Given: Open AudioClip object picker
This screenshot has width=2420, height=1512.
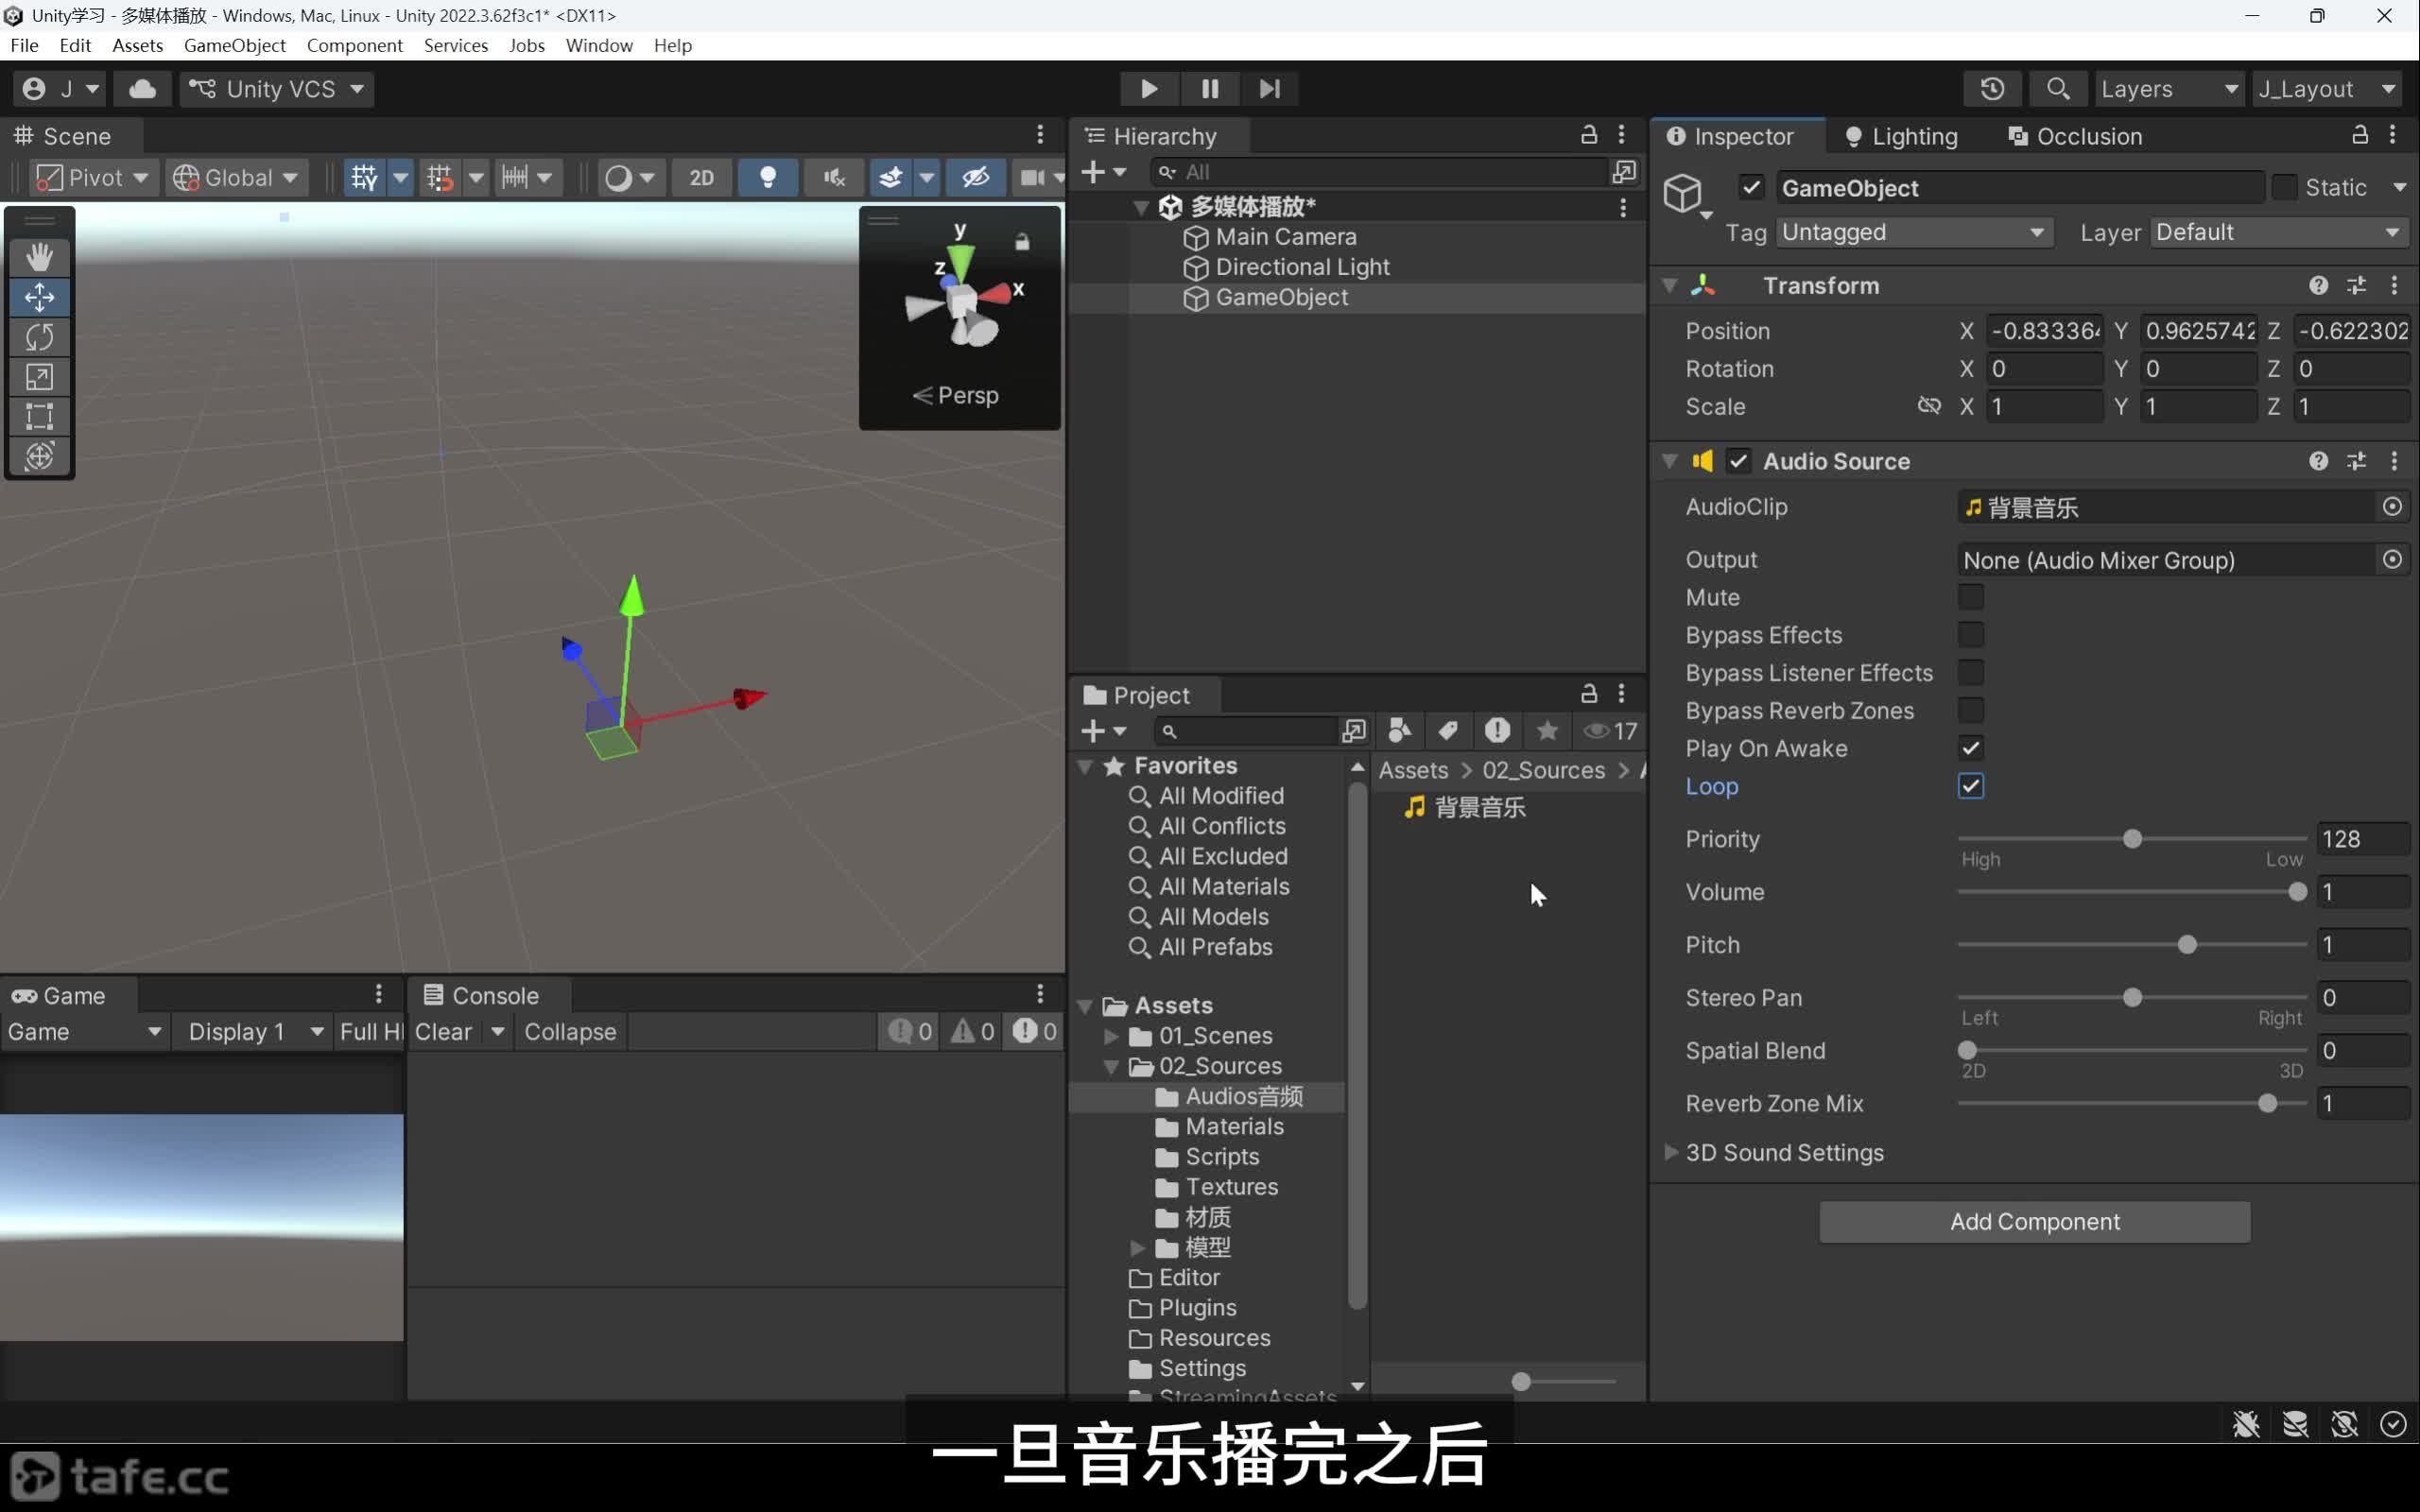Looking at the screenshot, I should click(2392, 507).
